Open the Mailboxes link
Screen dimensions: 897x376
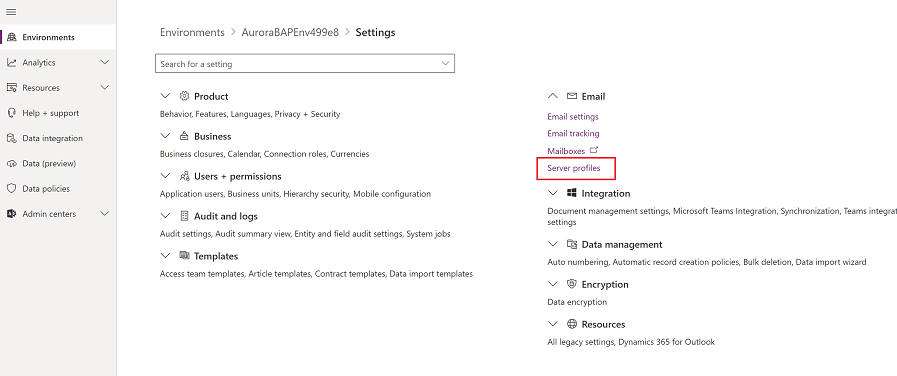point(566,151)
